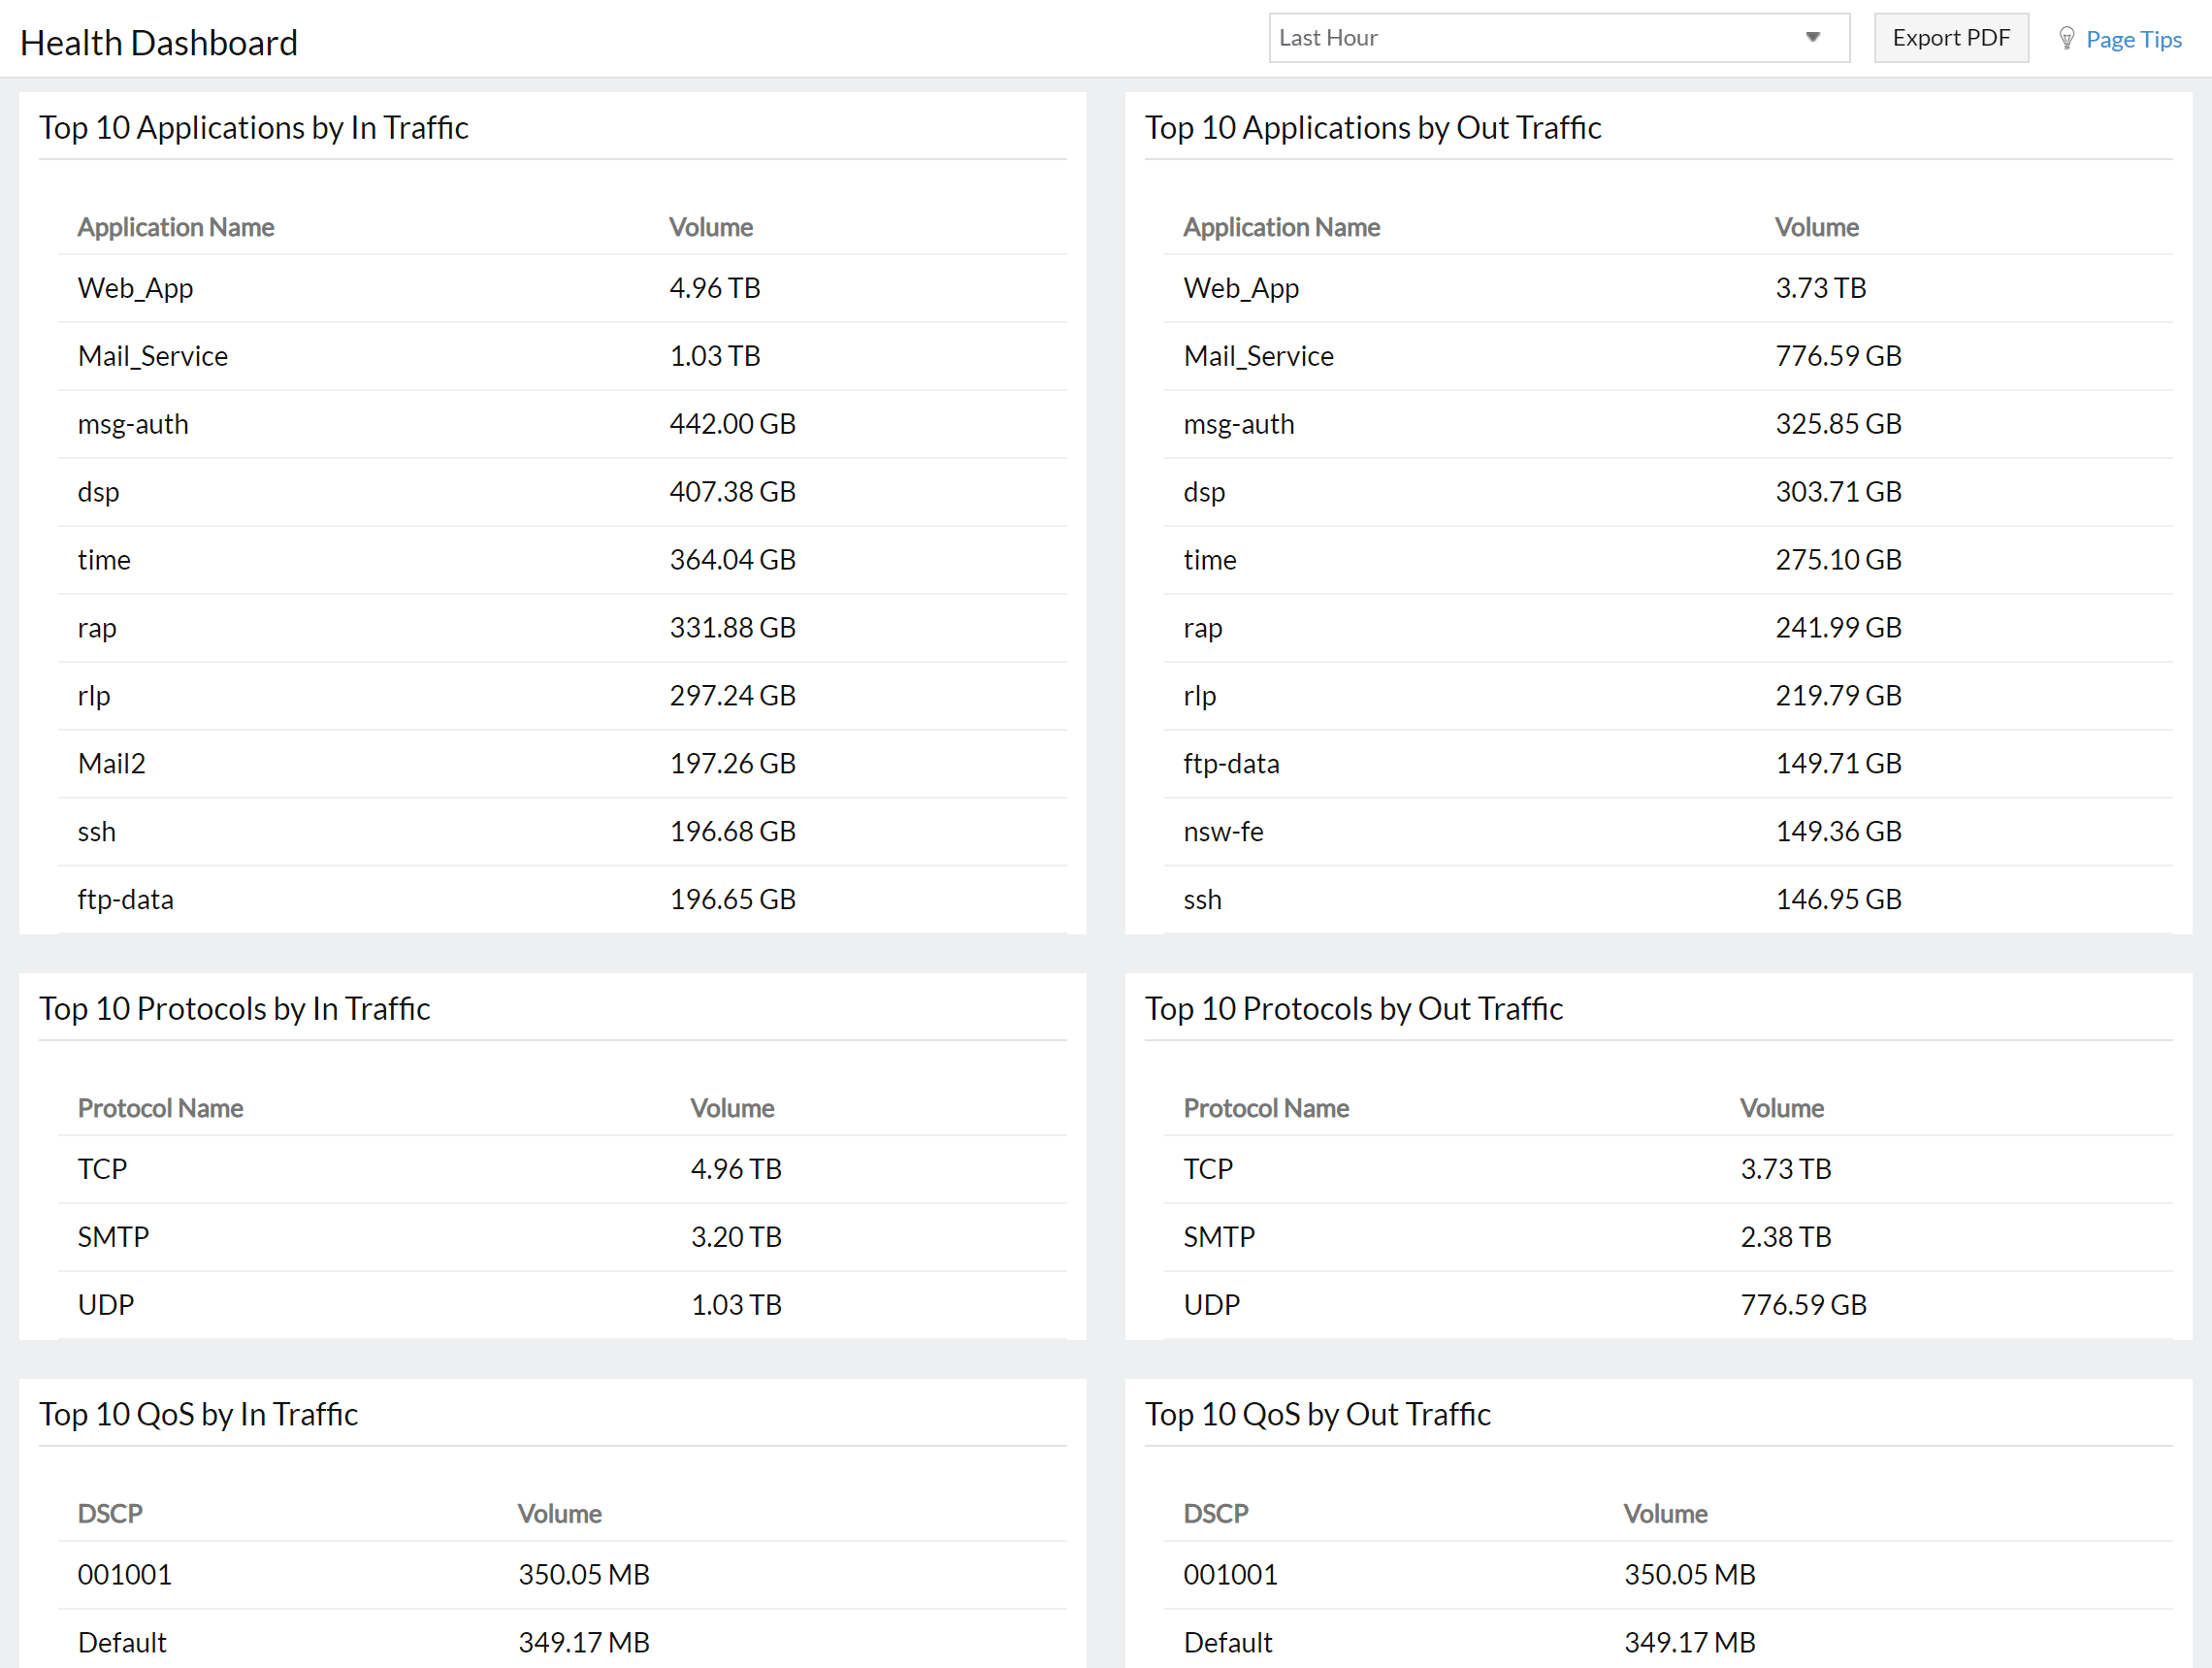Click DSCP 001001 in QoS by In Traffic
This screenshot has width=2212, height=1668.
(124, 1574)
